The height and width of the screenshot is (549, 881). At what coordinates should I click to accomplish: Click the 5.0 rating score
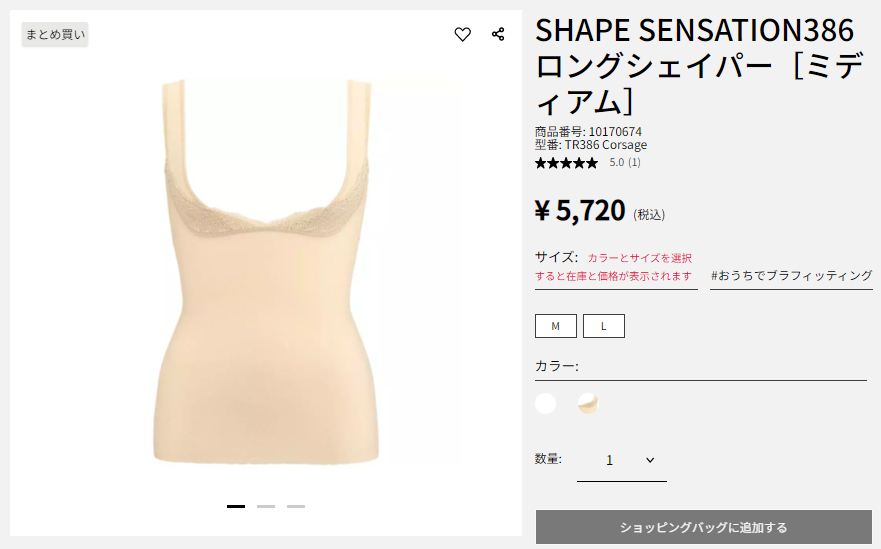(617, 162)
